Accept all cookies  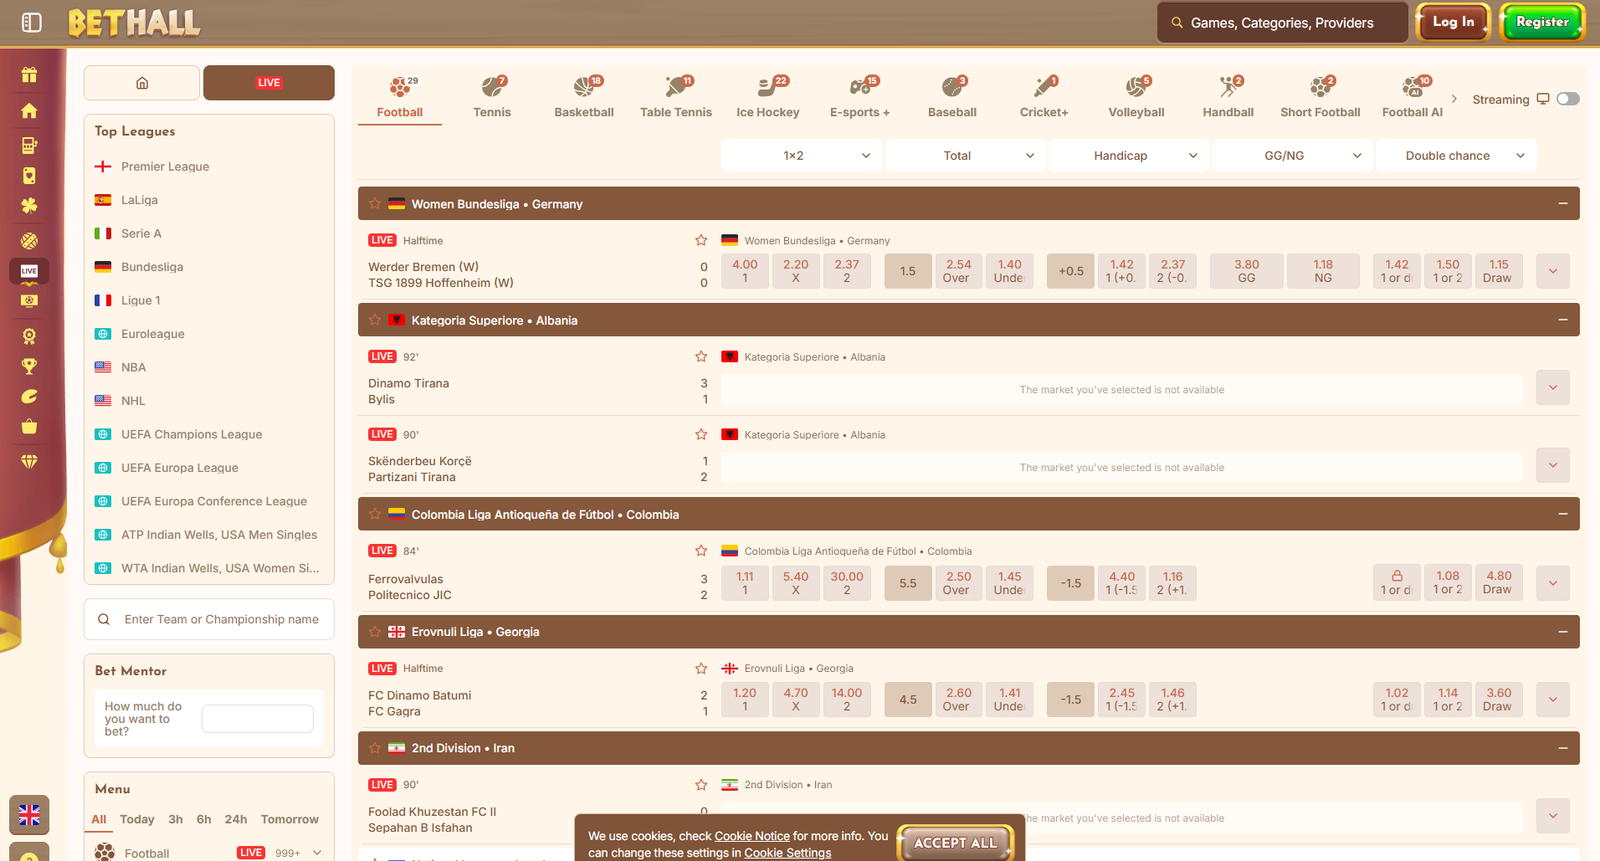pyautogui.click(x=955, y=843)
